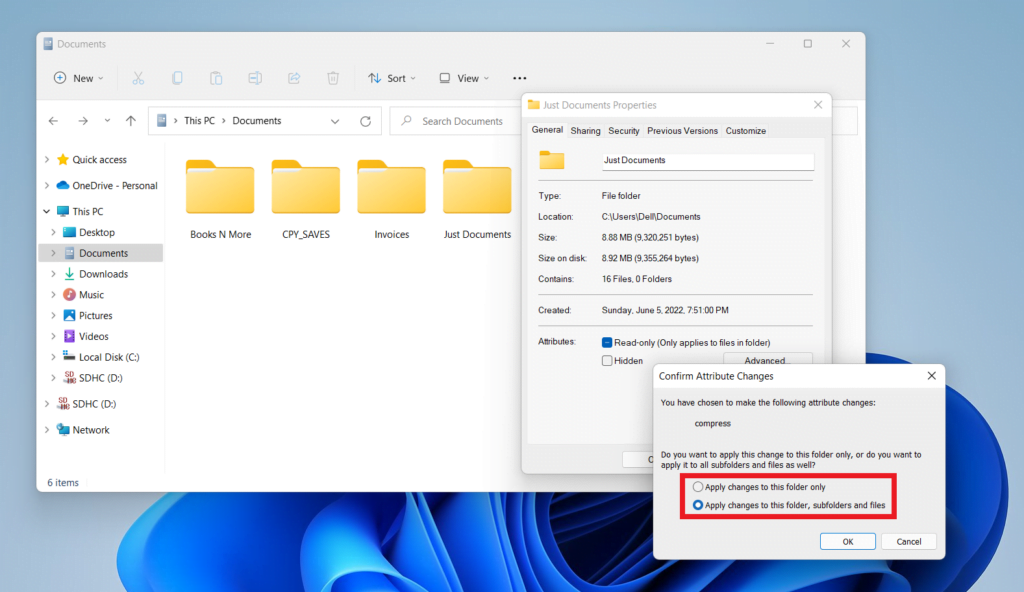Click the Paste icon in the toolbar
Image resolution: width=1024 pixels, height=592 pixels.
(x=216, y=78)
